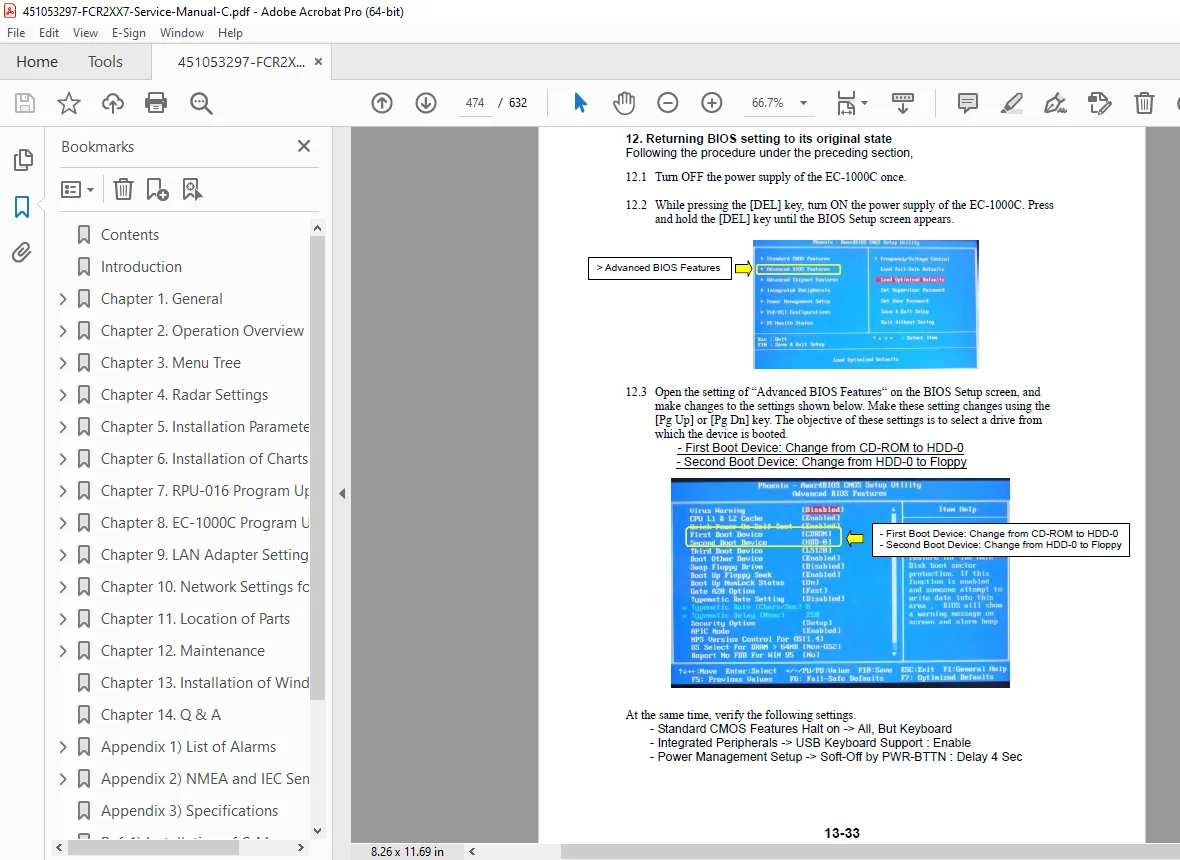1180x860 pixels.
Task: Open the Window menu
Action: (181, 33)
